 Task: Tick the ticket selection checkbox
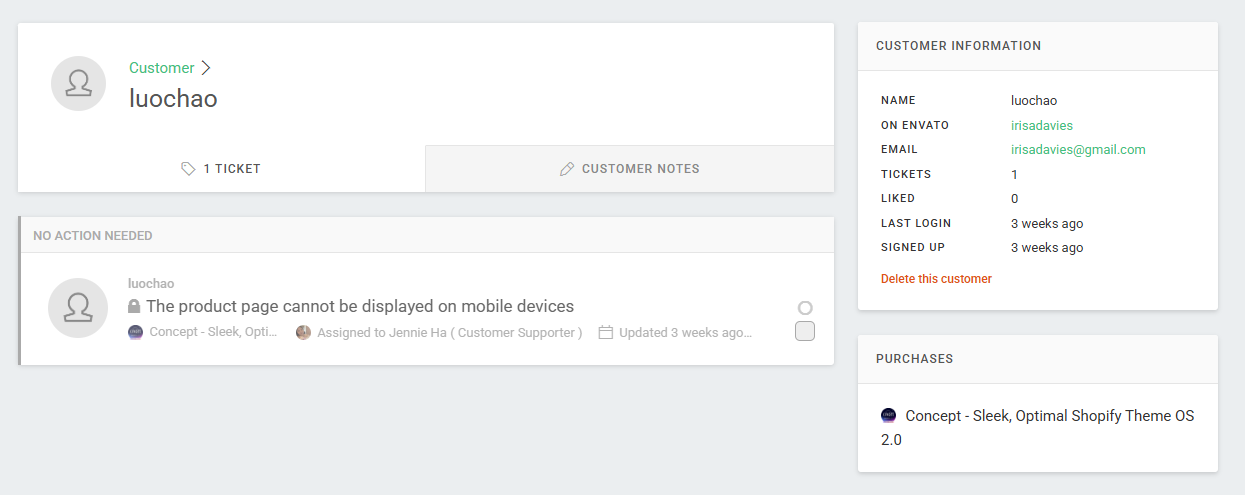[805, 331]
